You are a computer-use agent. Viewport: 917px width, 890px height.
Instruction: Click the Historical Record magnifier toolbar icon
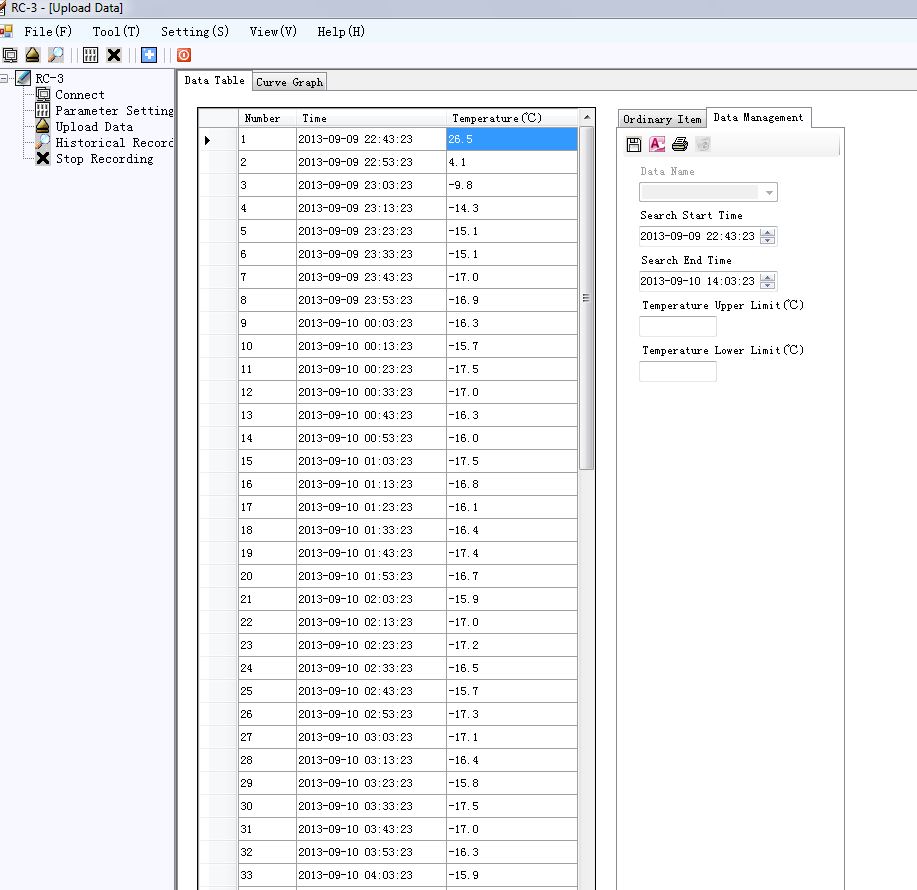(56, 55)
